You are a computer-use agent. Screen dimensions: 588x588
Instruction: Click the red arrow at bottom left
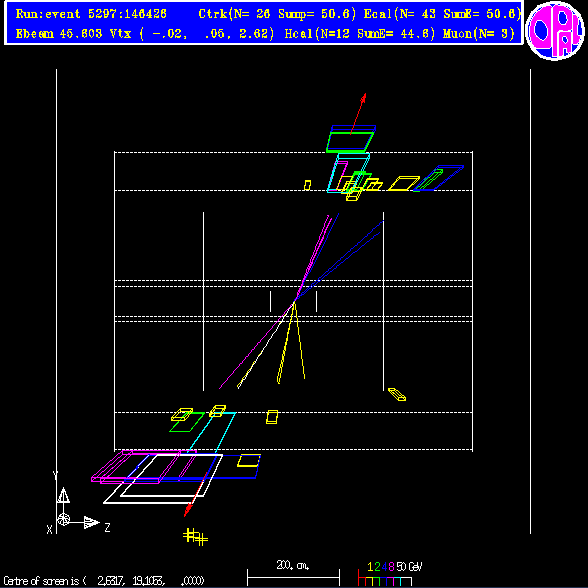[x=195, y=494]
